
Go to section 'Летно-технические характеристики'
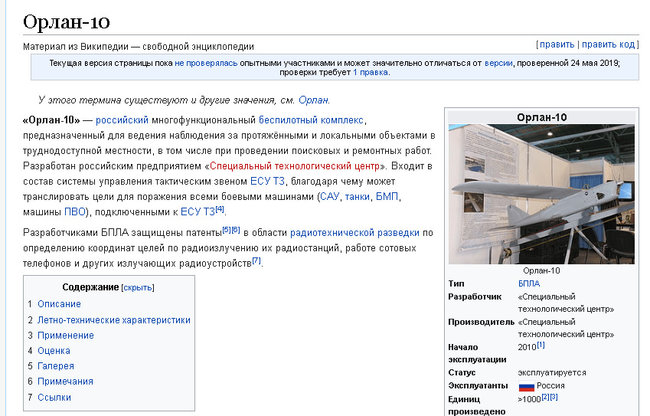(114, 320)
